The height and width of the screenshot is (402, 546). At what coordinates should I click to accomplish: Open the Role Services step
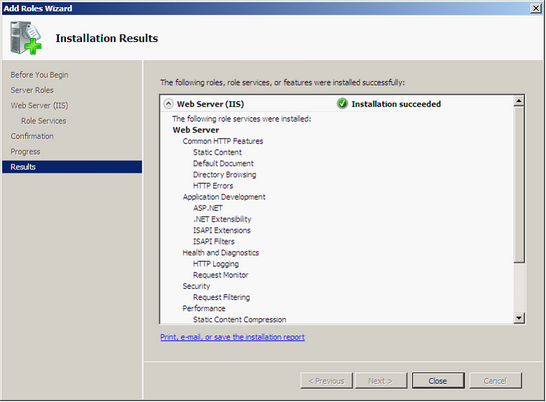coord(44,121)
